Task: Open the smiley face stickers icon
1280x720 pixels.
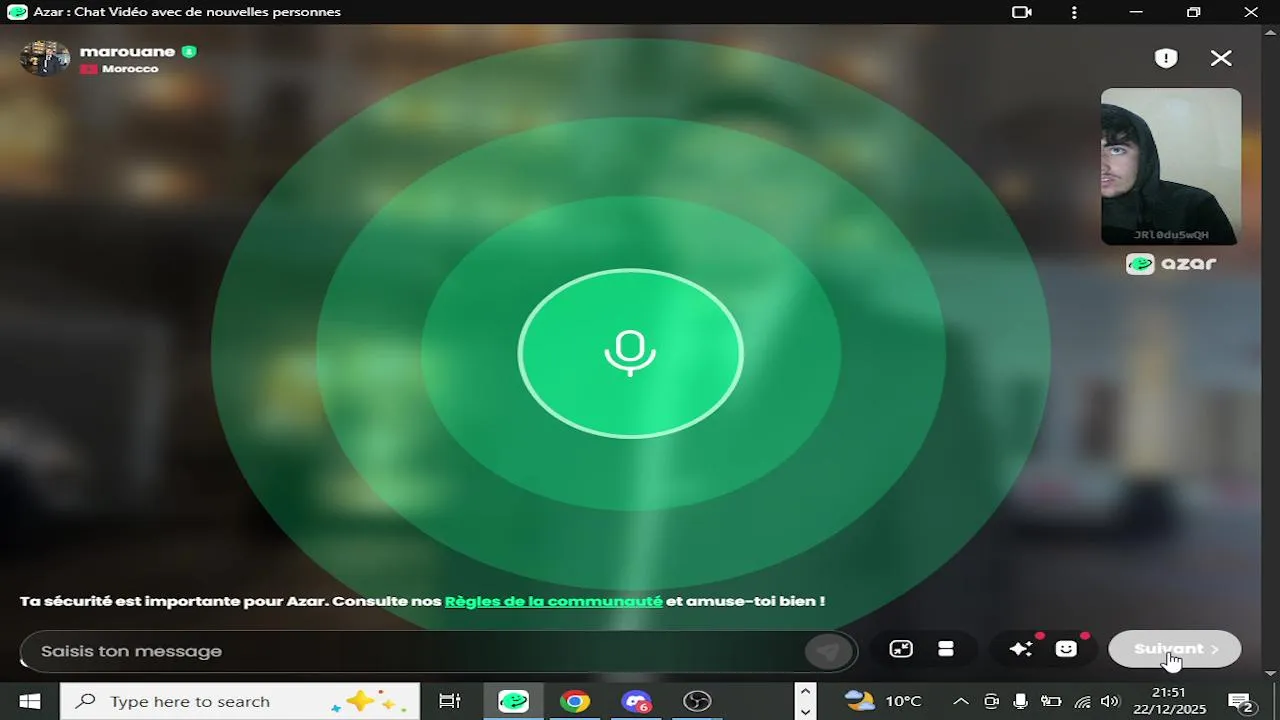Action: click(x=1066, y=649)
